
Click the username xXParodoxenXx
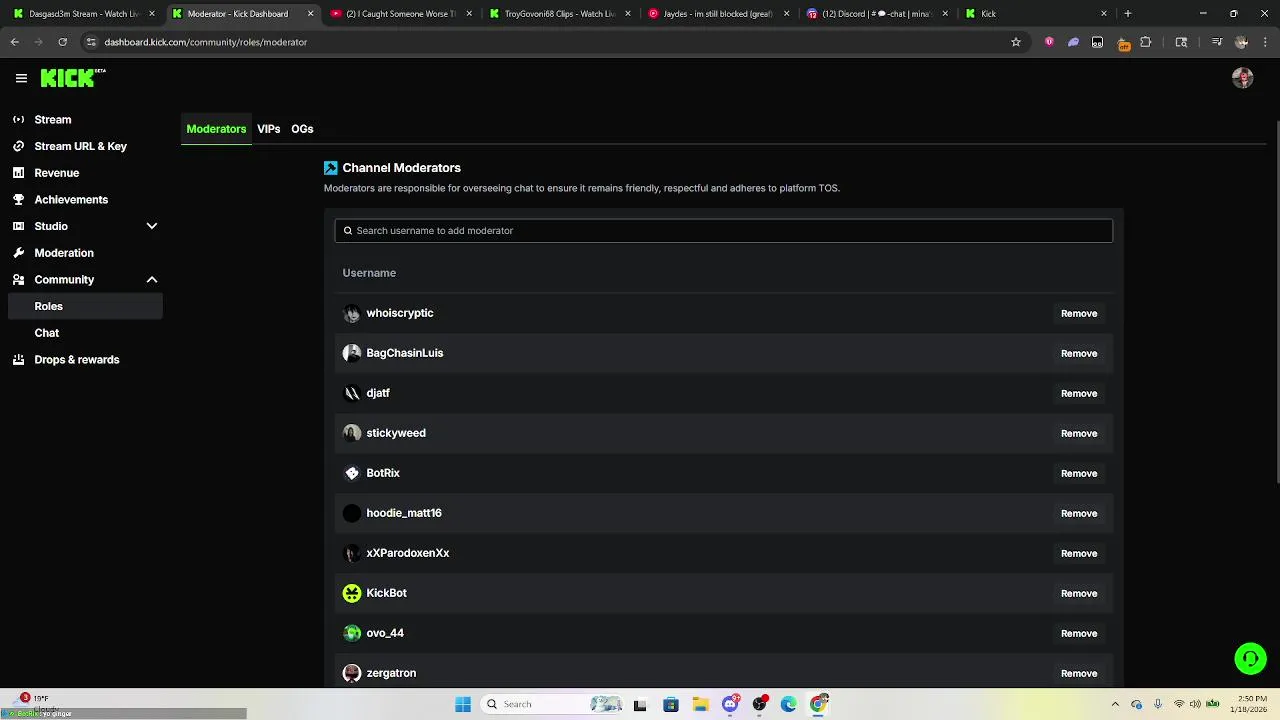point(408,553)
